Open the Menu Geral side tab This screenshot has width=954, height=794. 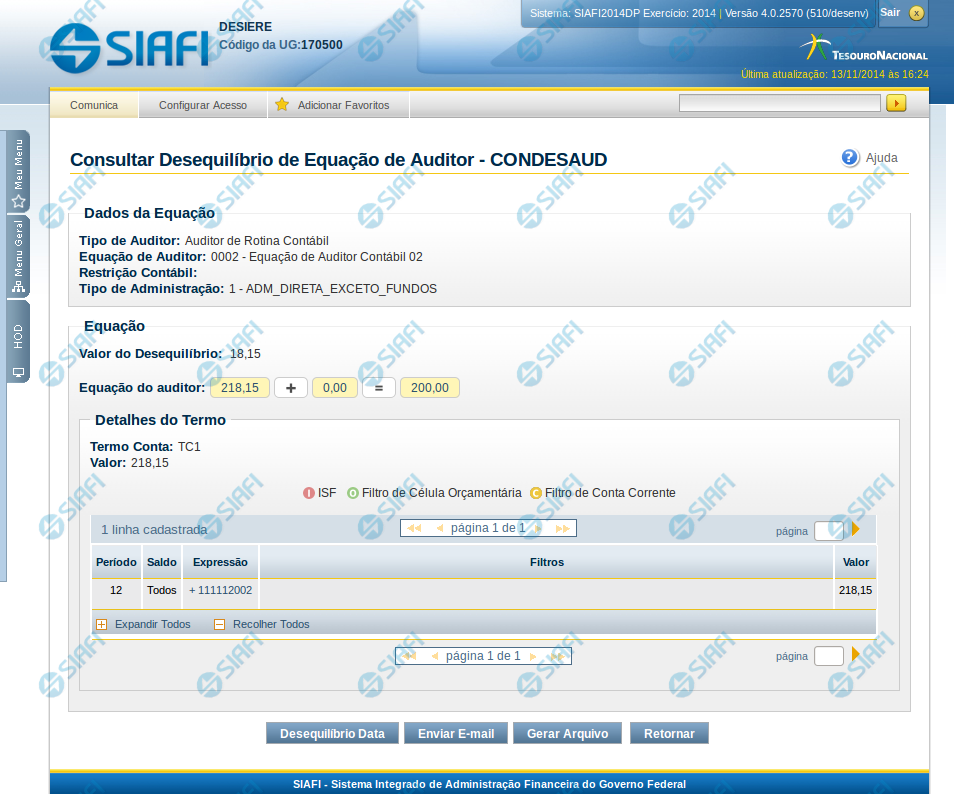click(x=18, y=257)
